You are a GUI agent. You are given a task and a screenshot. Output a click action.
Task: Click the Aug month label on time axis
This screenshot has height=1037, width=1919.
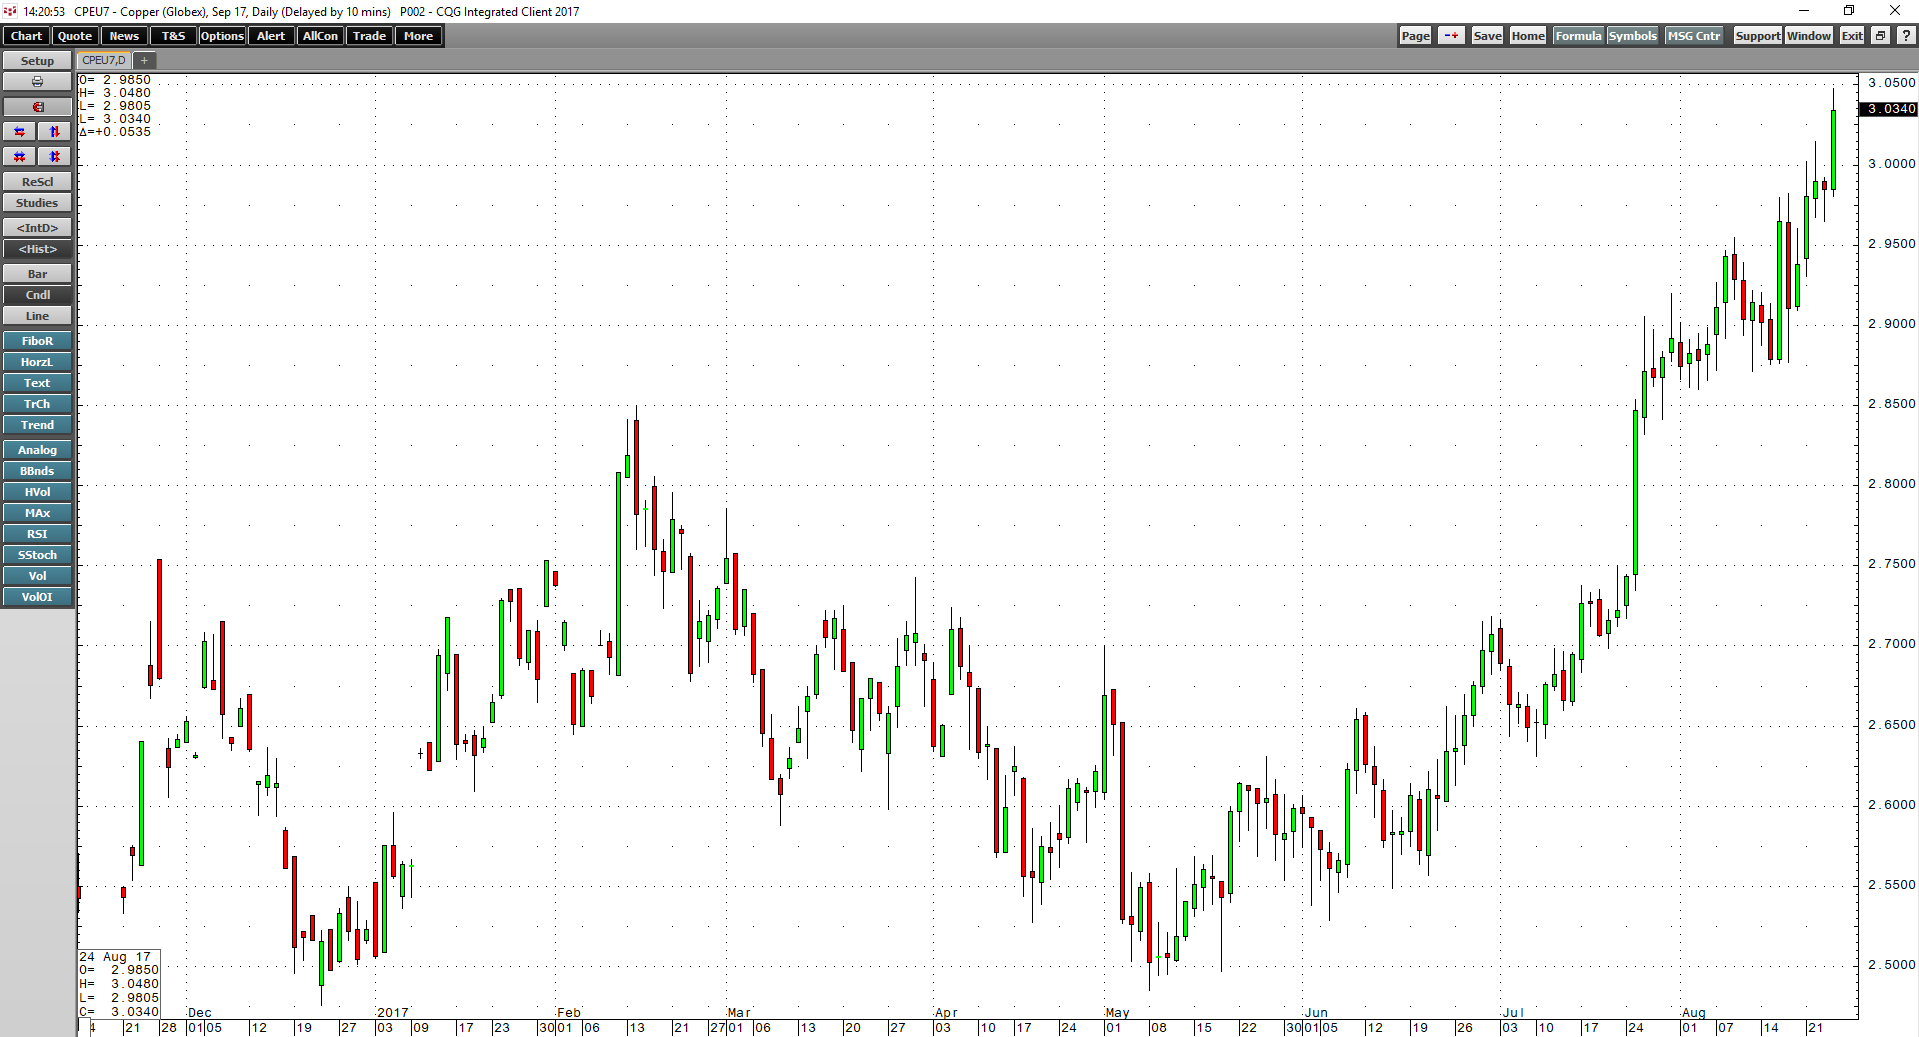(x=1693, y=1013)
